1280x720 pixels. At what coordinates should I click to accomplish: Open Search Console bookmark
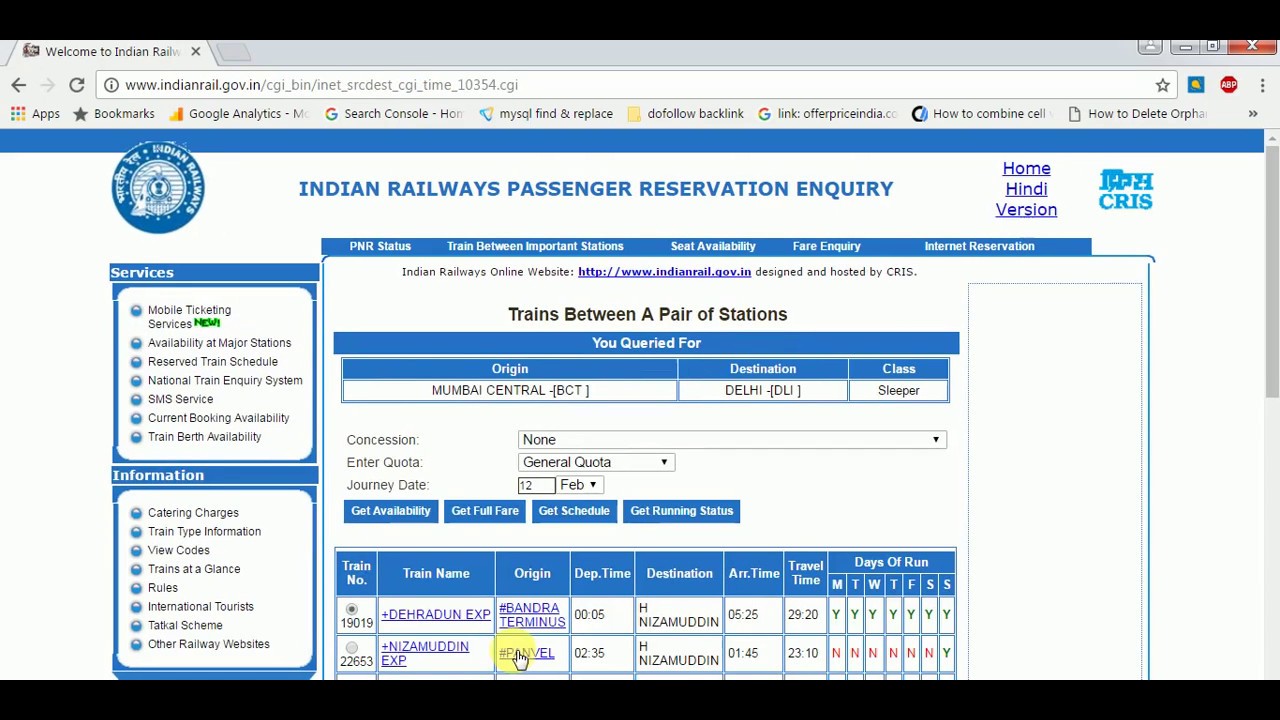click(x=394, y=114)
